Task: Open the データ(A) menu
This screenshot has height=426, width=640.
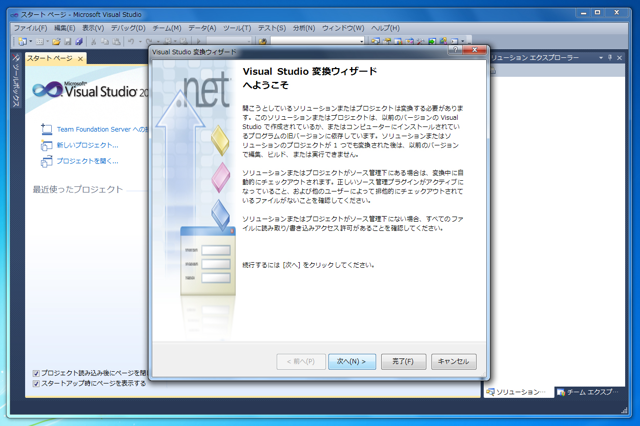Action: coord(202,28)
